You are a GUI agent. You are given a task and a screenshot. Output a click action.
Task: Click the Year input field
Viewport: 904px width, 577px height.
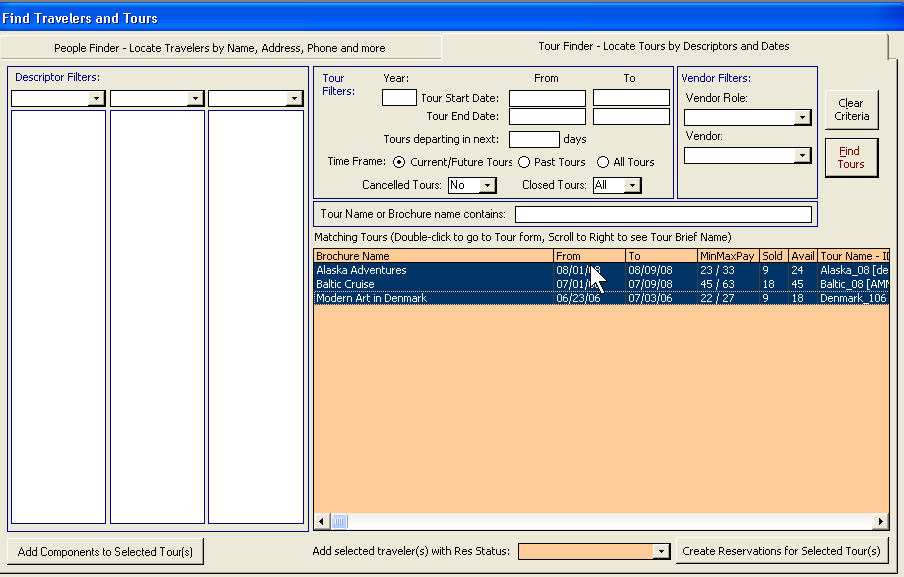pos(399,98)
